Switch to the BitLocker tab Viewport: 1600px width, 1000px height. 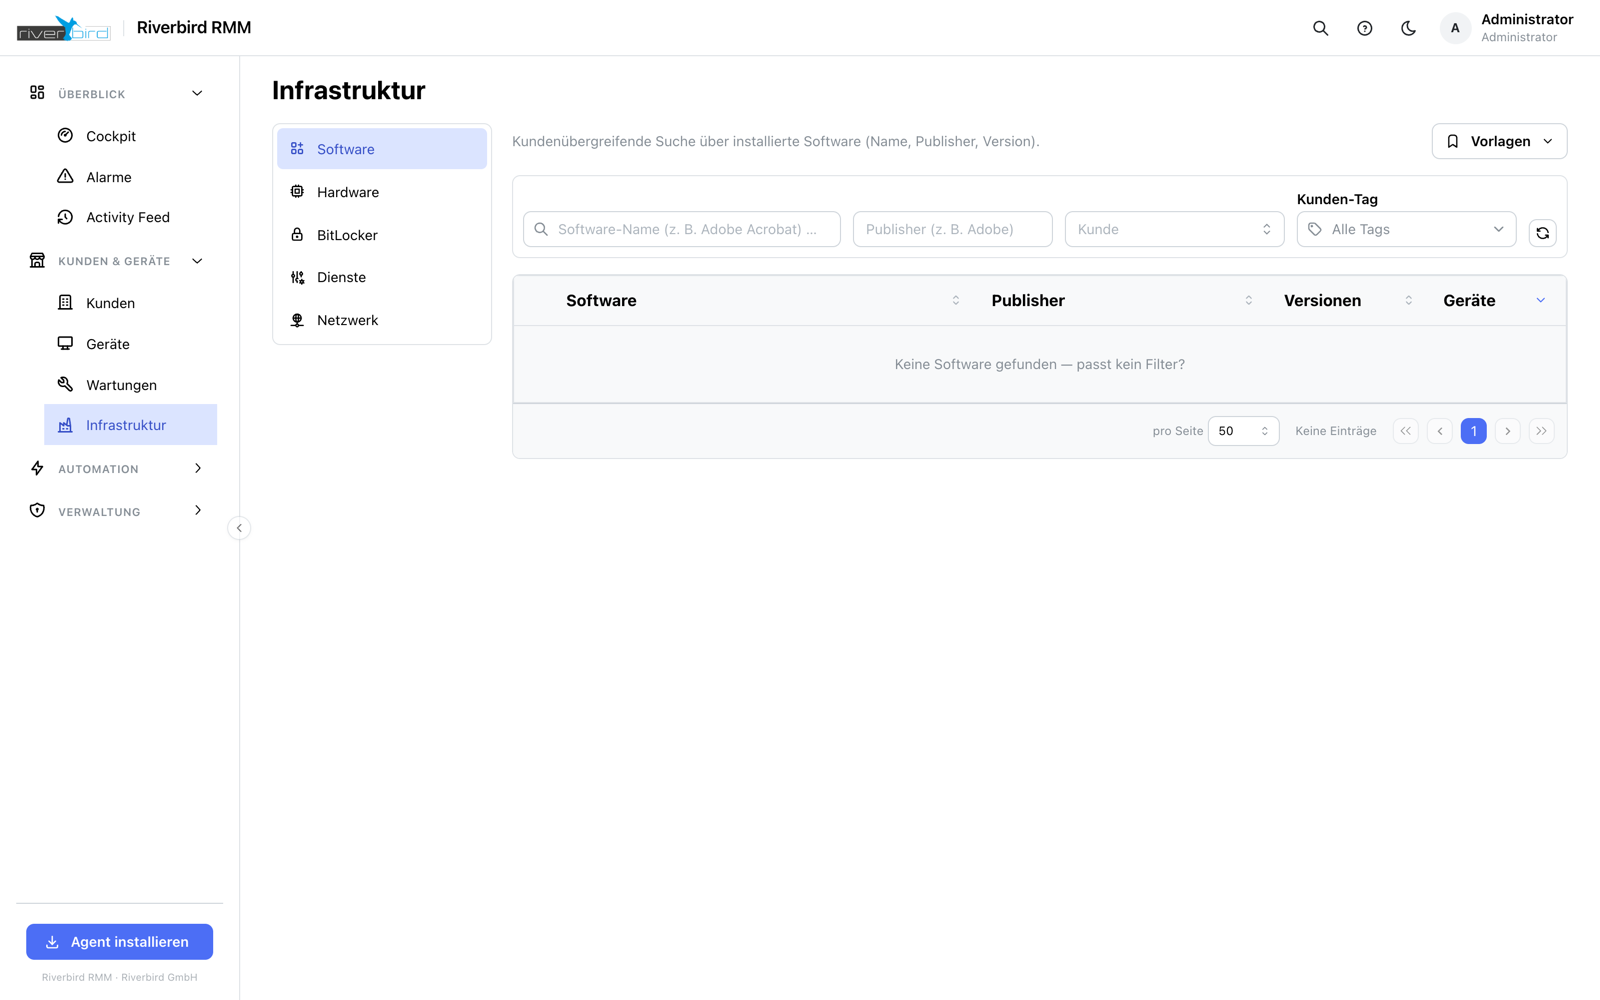click(x=382, y=235)
